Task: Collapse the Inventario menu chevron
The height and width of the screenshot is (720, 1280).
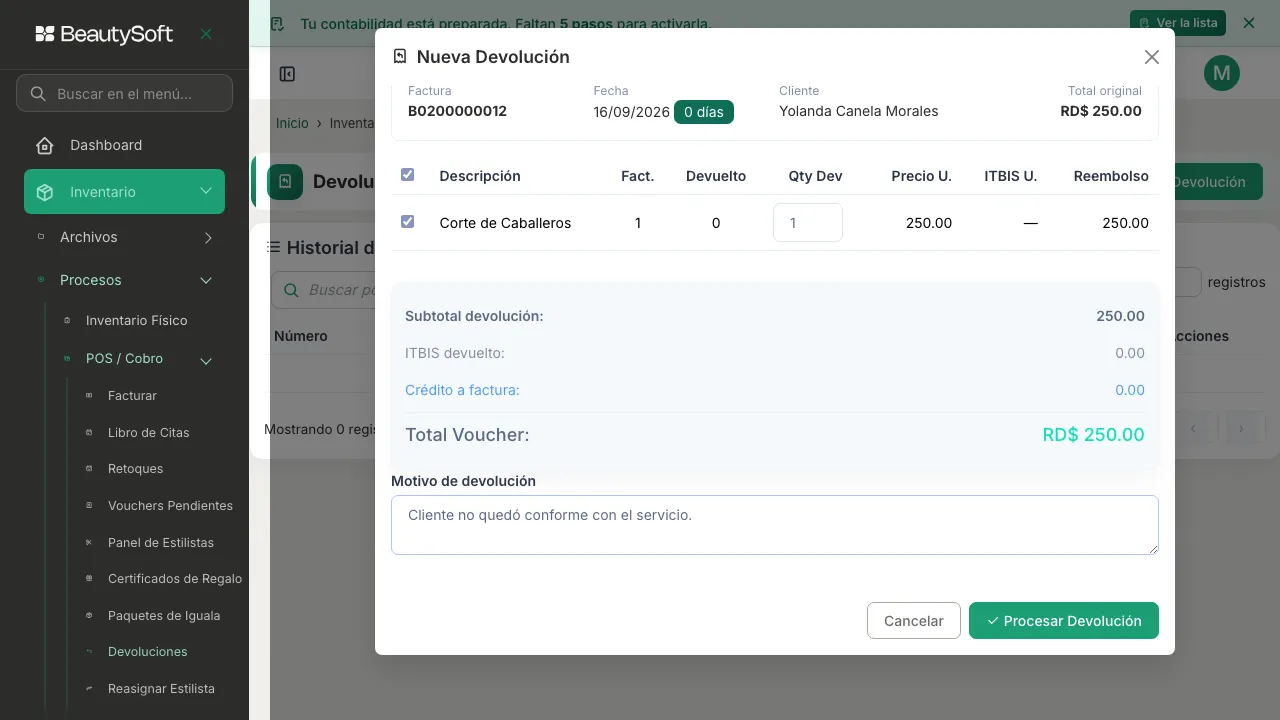Action: point(206,191)
